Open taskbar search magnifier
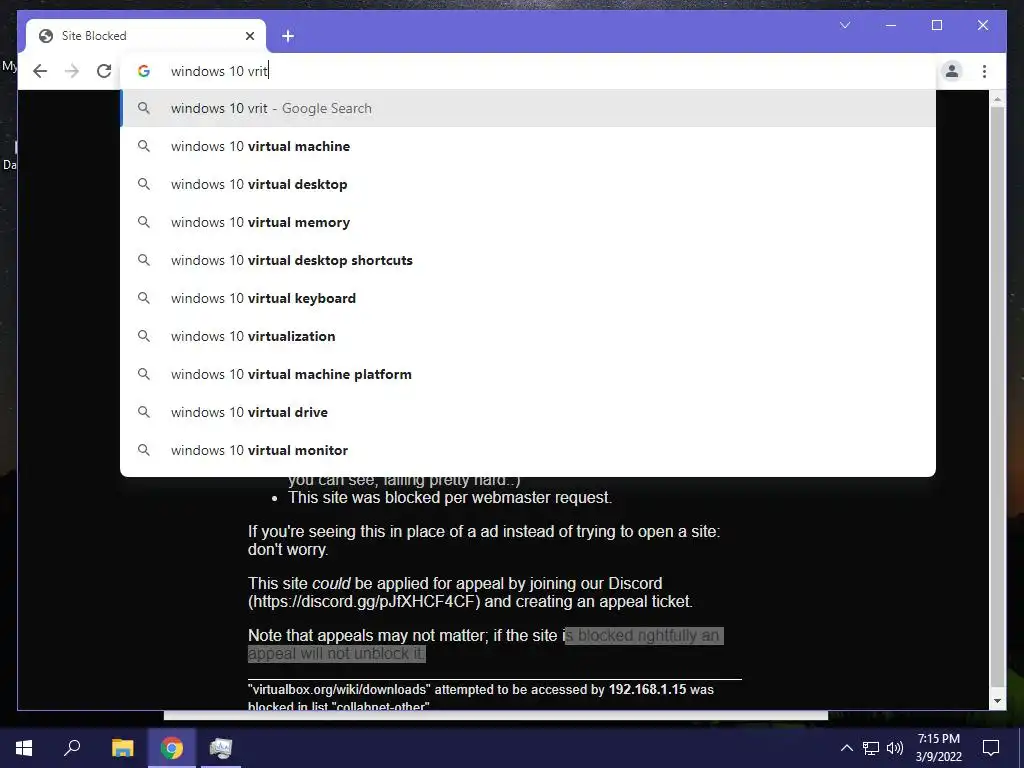The height and width of the screenshot is (768, 1024). click(x=72, y=748)
